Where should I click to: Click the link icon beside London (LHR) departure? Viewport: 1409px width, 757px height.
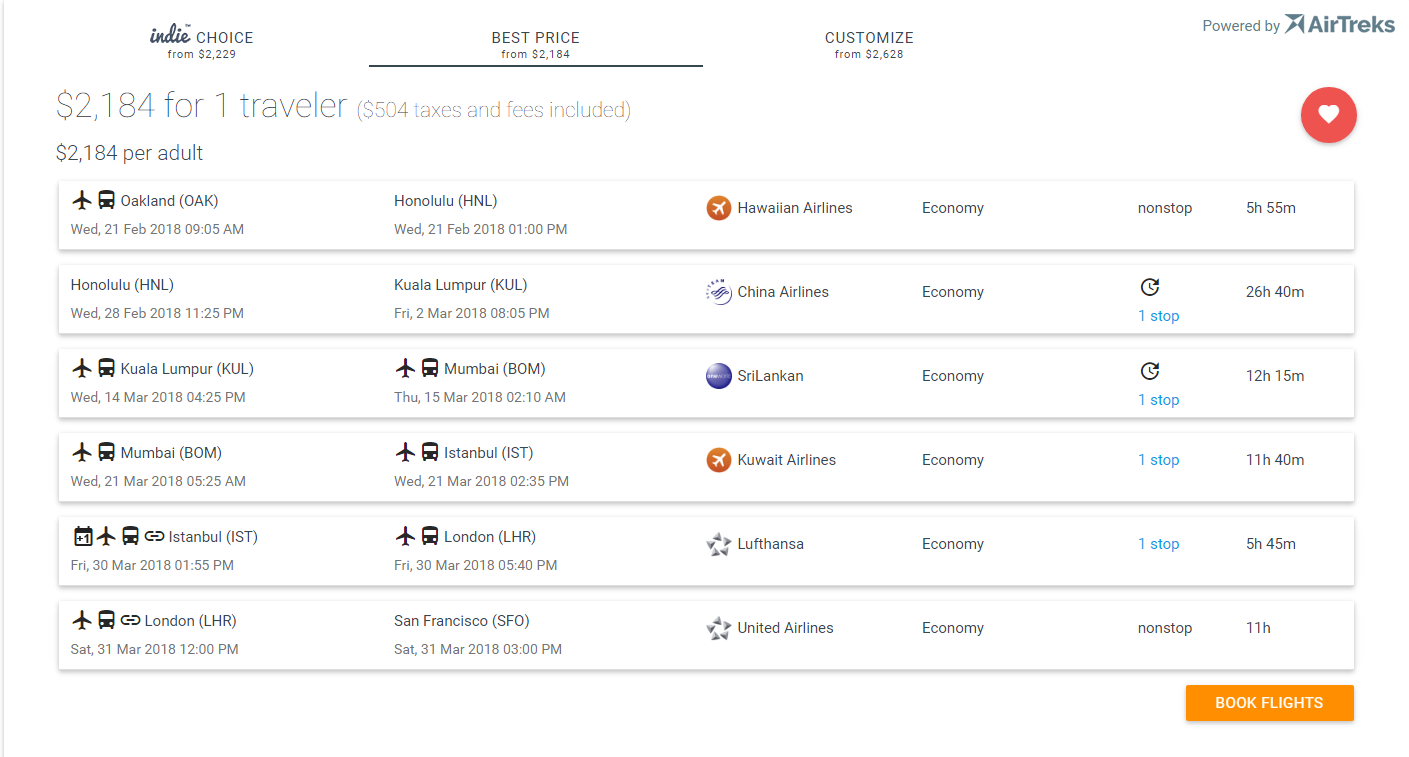coord(130,621)
